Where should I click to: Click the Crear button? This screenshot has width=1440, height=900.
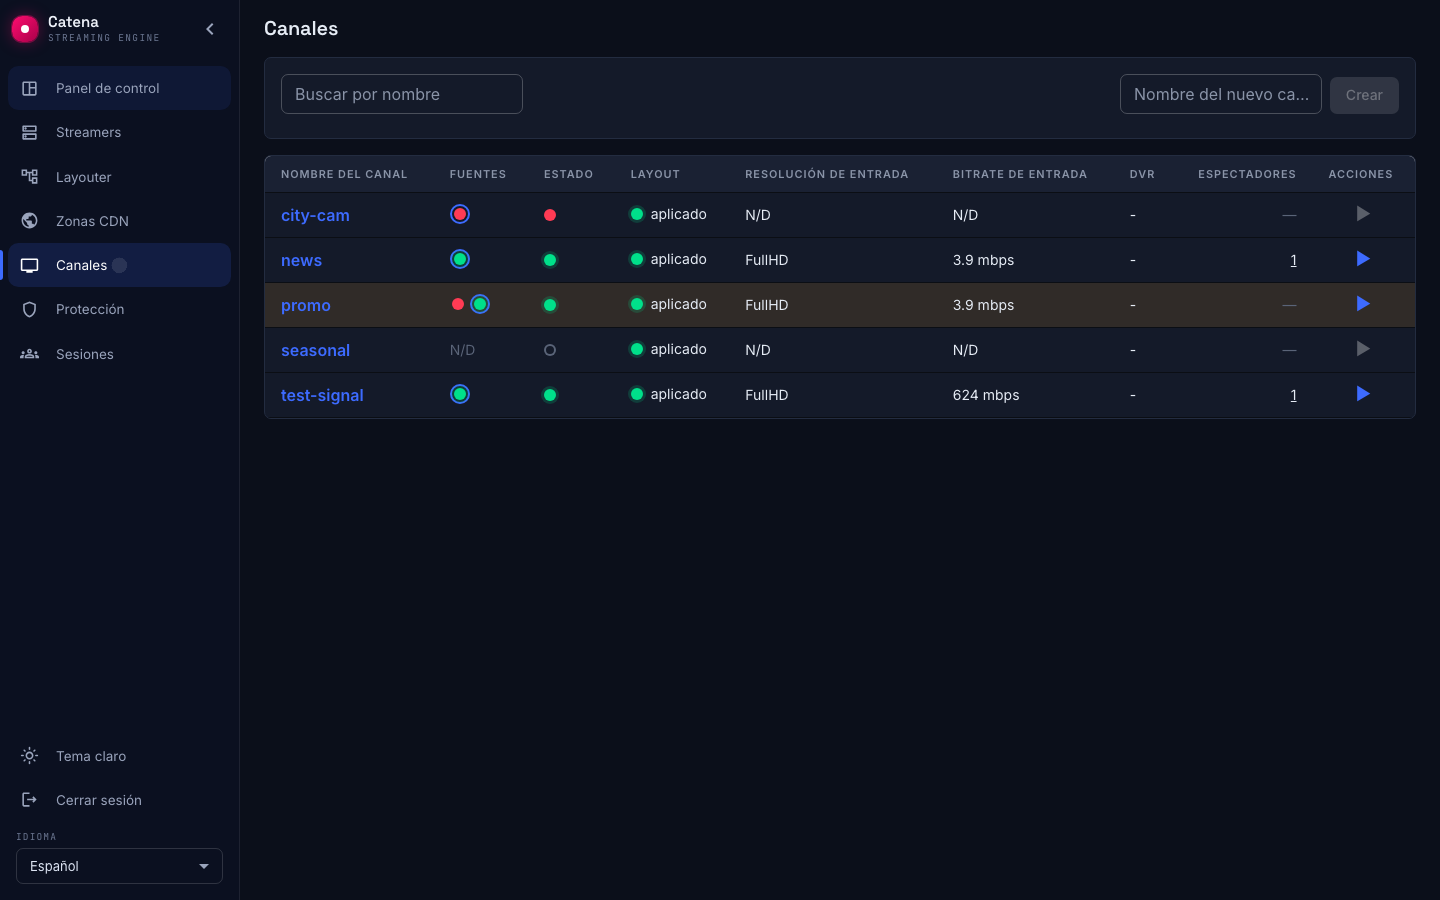[1364, 95]
